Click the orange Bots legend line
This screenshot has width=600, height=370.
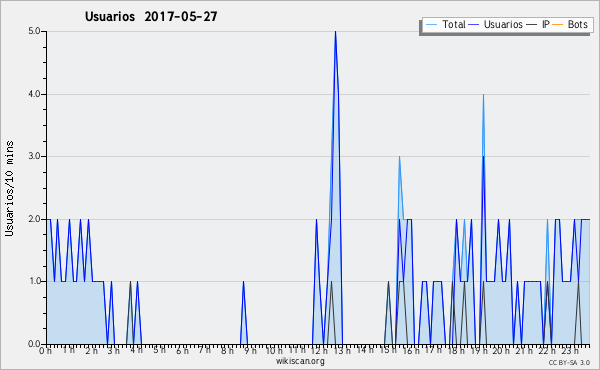[x=558, y=25]
